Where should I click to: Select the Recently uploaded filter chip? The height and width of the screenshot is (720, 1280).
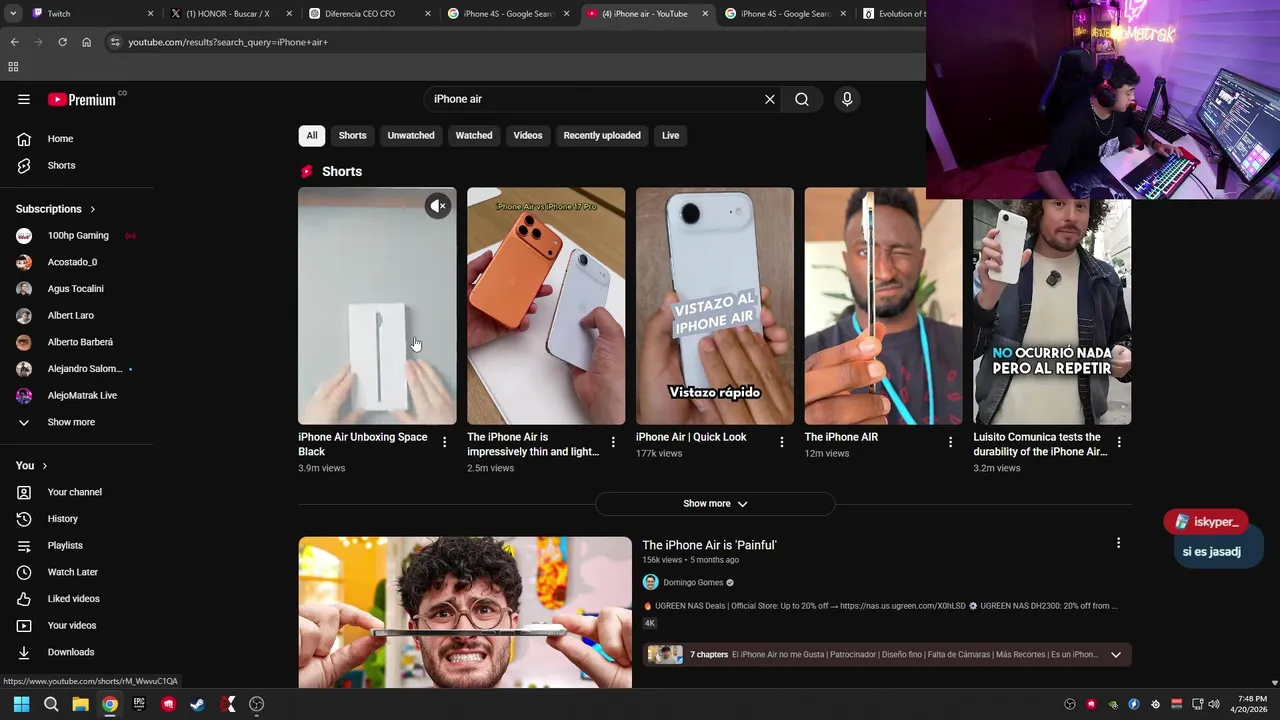602,136
